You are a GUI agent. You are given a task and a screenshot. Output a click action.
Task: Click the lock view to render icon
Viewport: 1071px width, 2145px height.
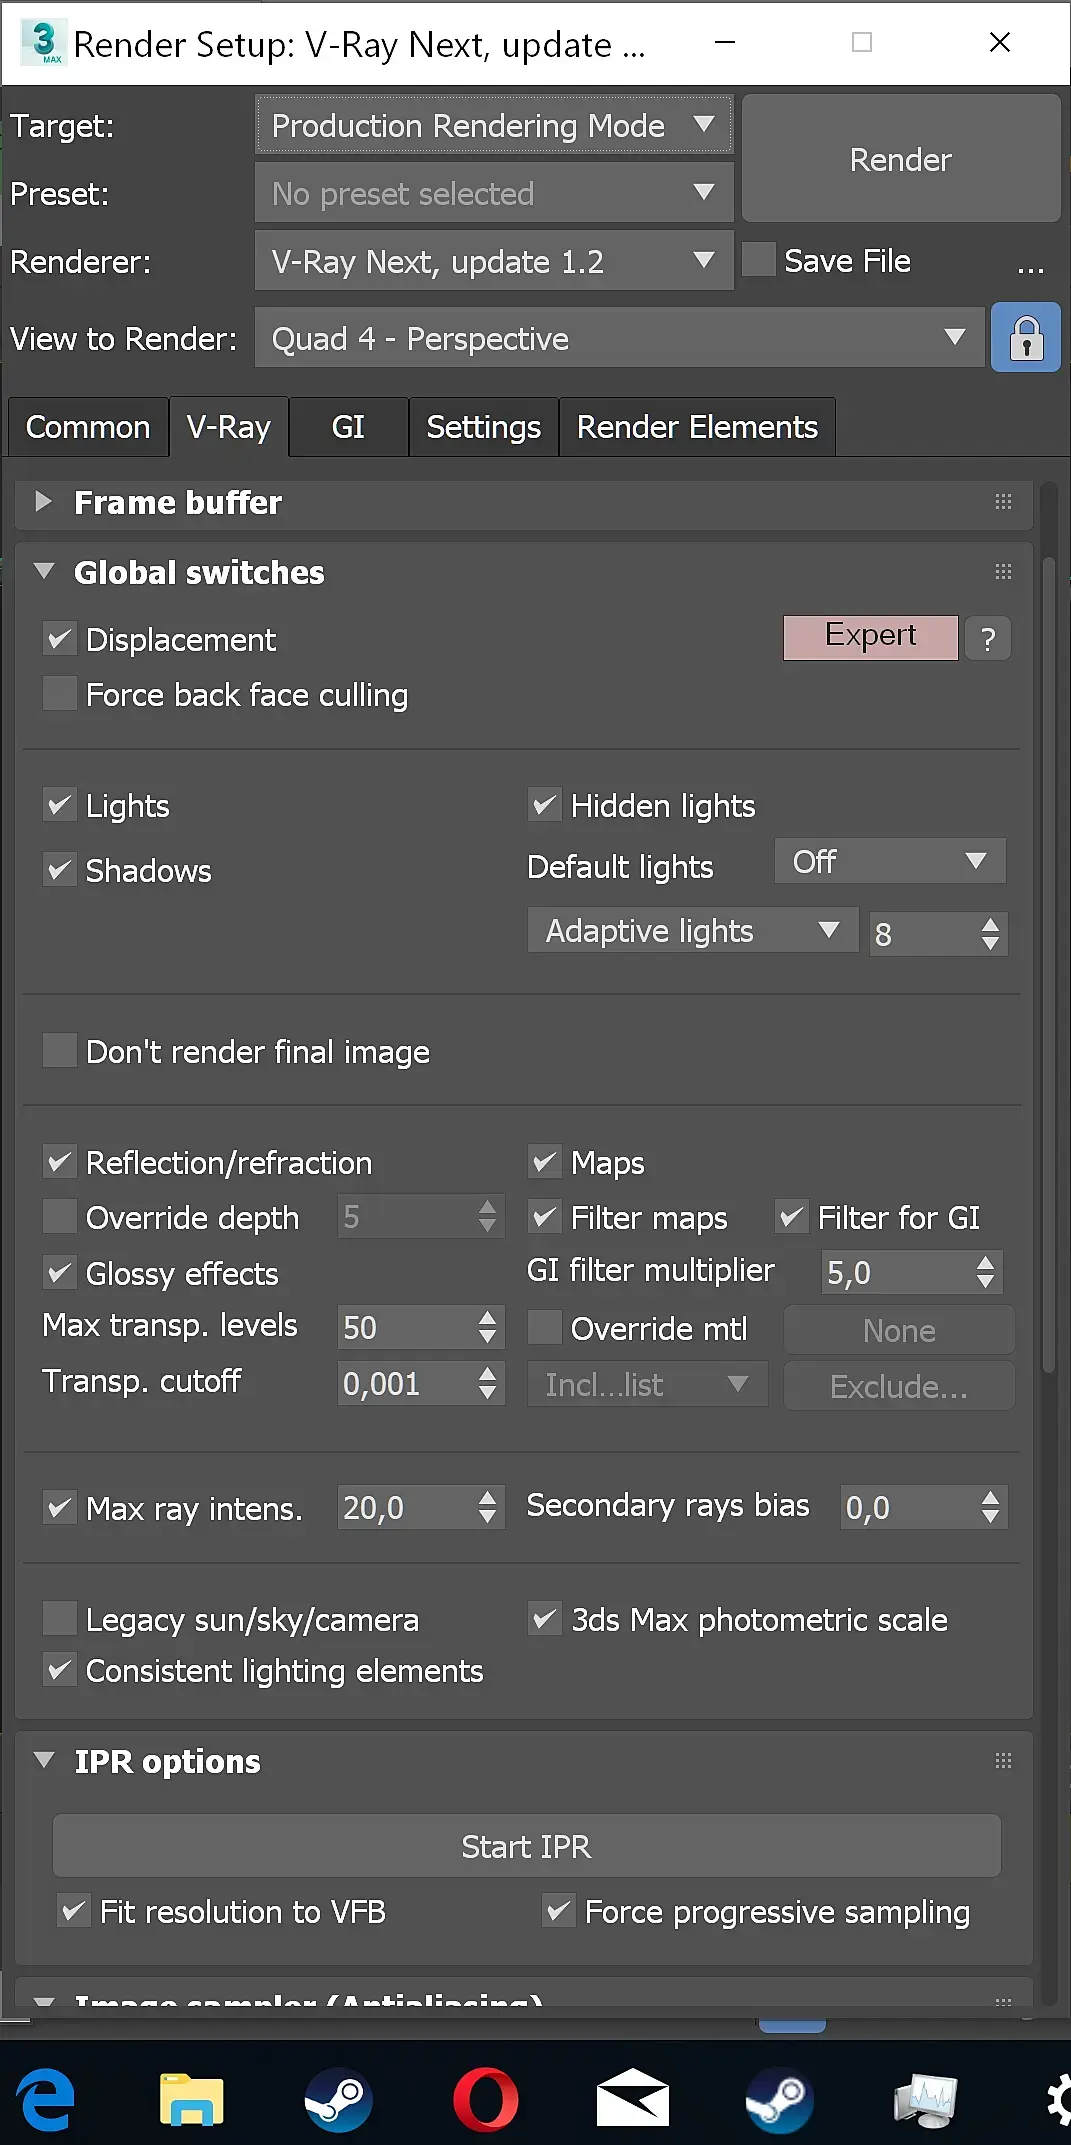pyautogui.click(x=1025, y=338)
